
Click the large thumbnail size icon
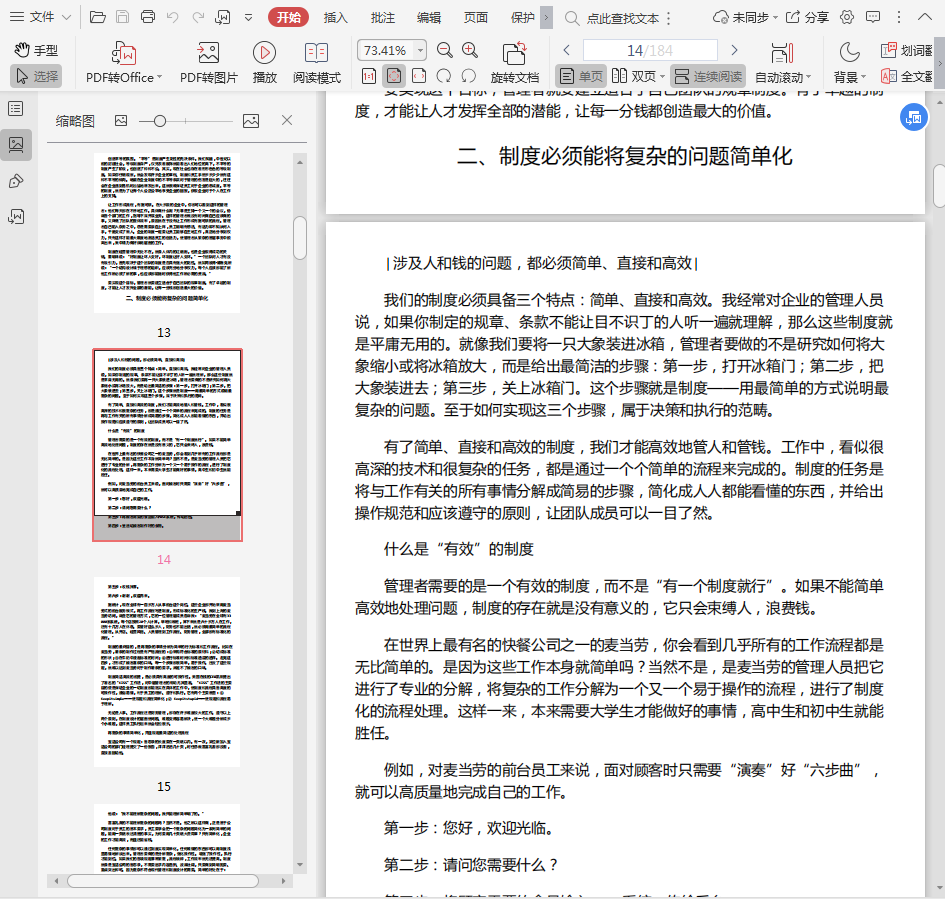coord(251,121)
